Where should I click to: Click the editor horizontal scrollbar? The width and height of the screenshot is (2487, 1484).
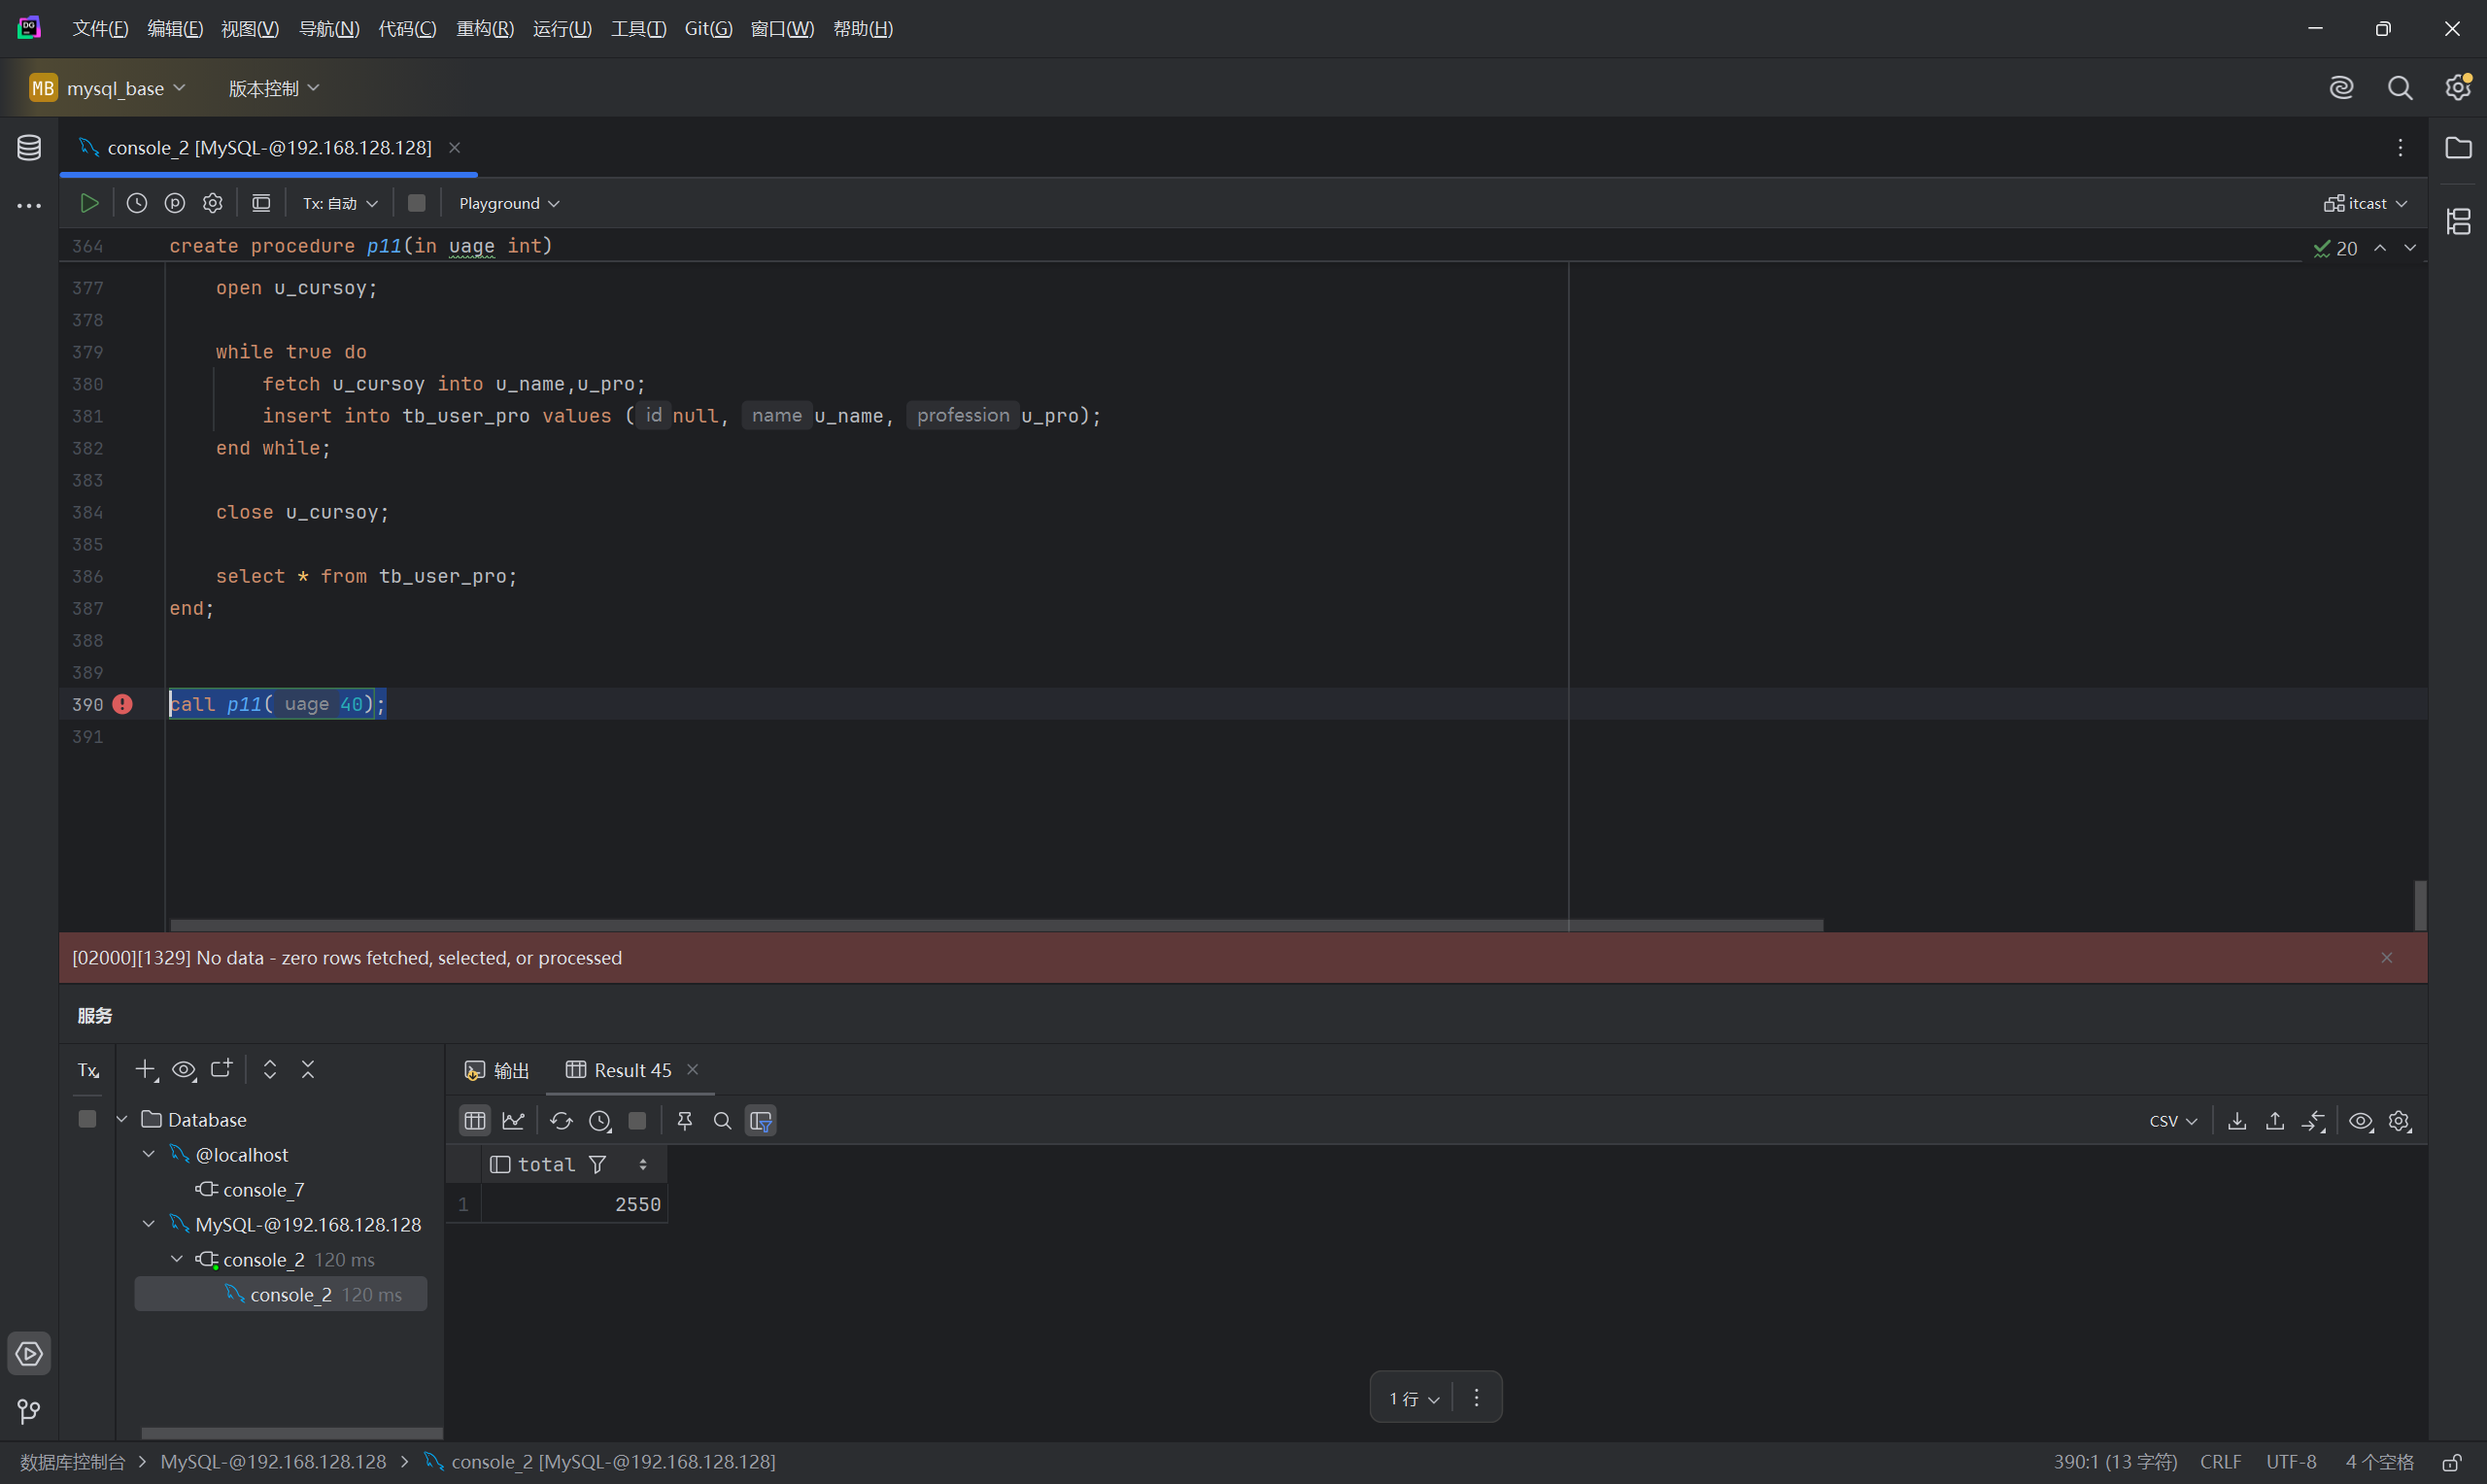tap(995, 925)
